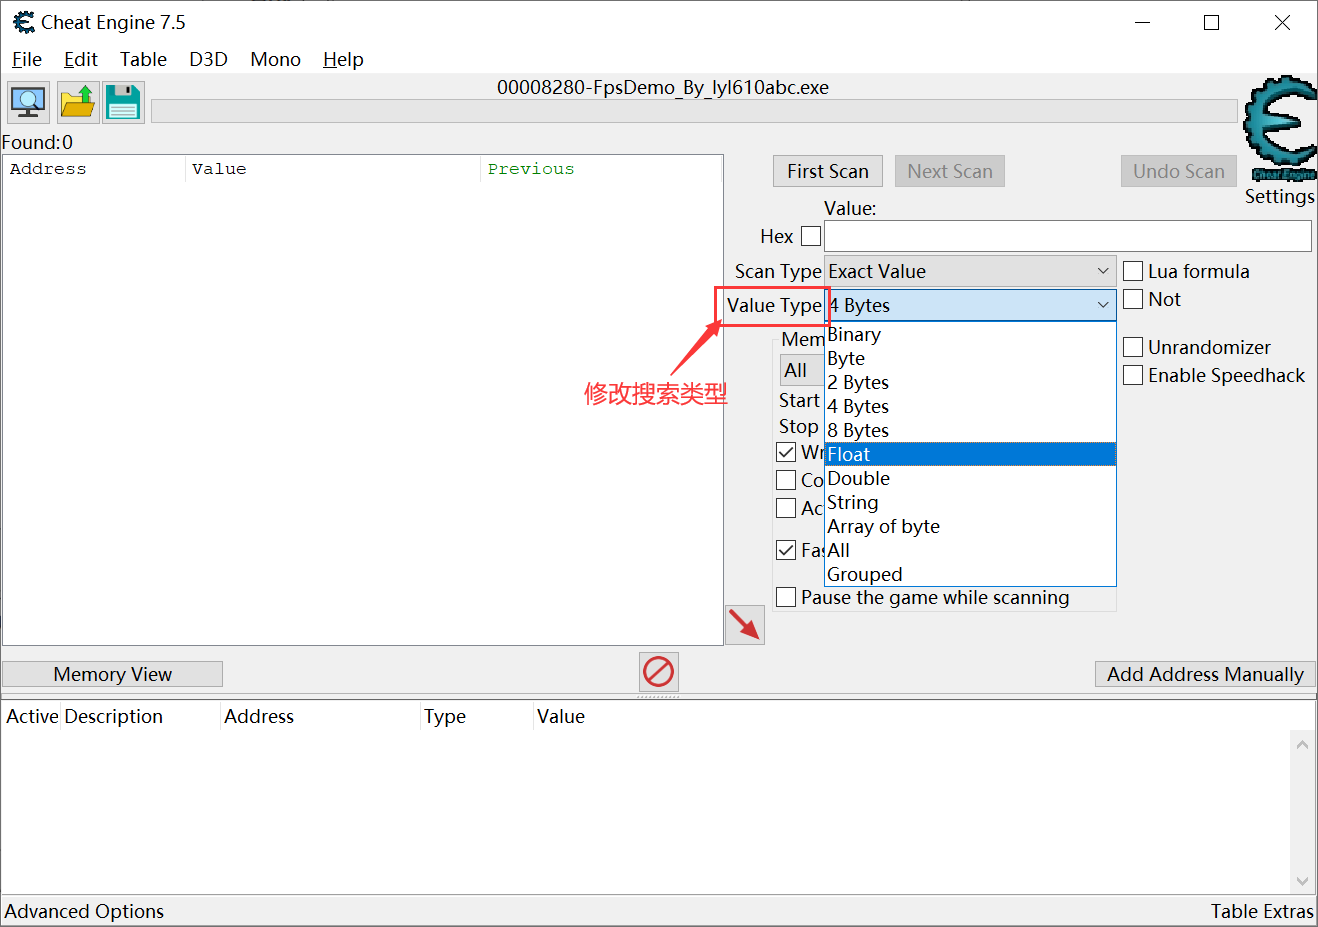Click the address table Address column header
The image size is (1318, 927).
coord(320,716)
